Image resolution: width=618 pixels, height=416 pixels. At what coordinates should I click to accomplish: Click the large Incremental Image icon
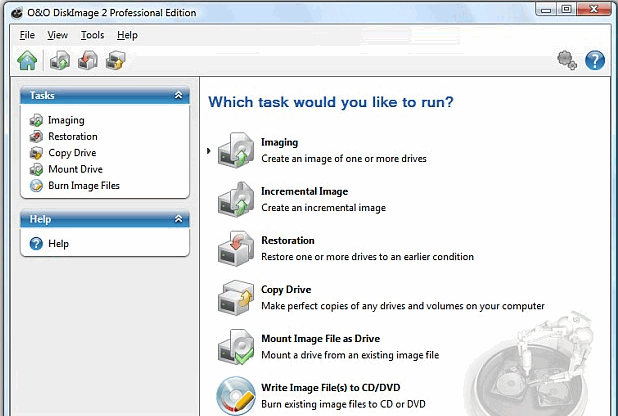[236, 200]
